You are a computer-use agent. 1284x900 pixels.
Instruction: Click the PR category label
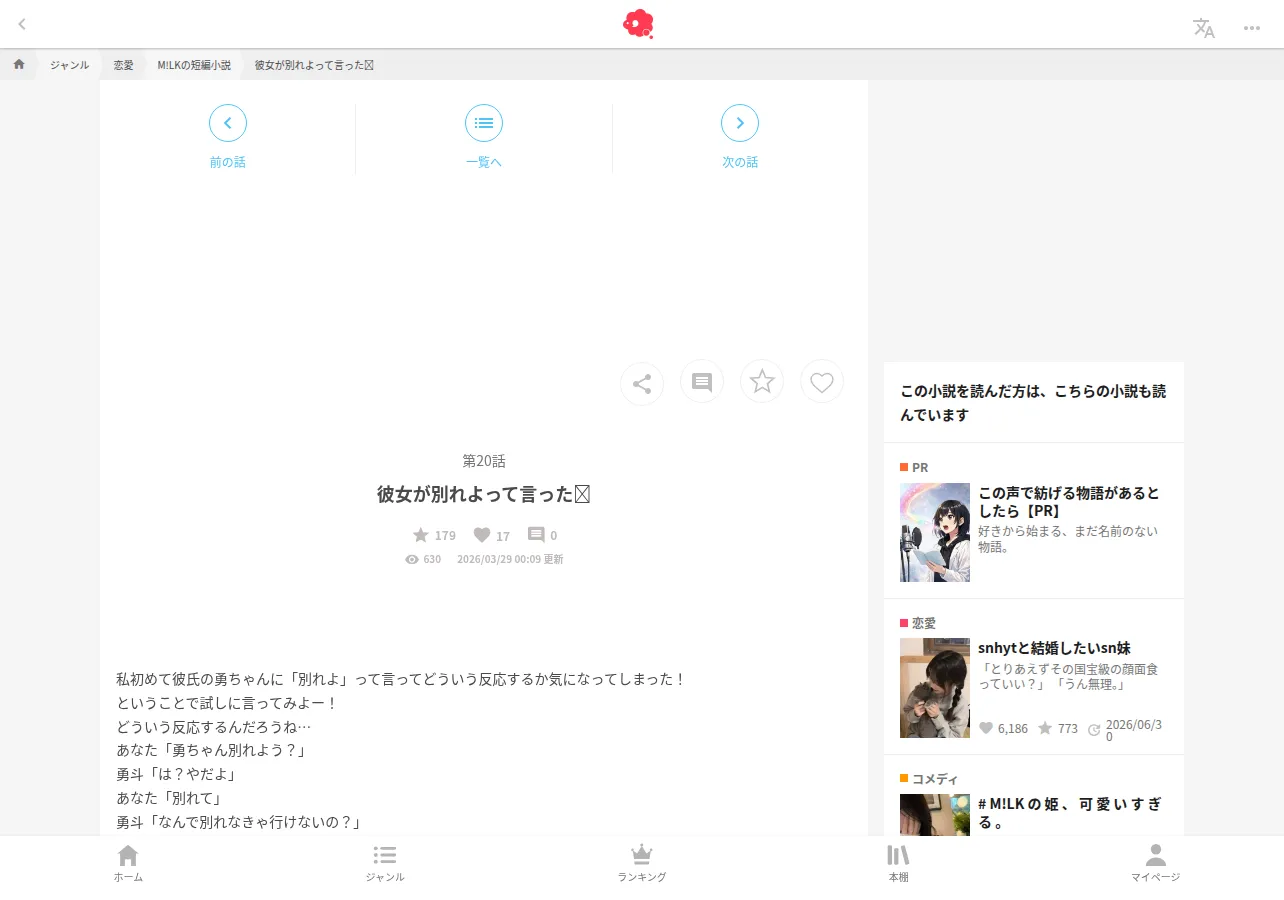(x=914, y=467)
